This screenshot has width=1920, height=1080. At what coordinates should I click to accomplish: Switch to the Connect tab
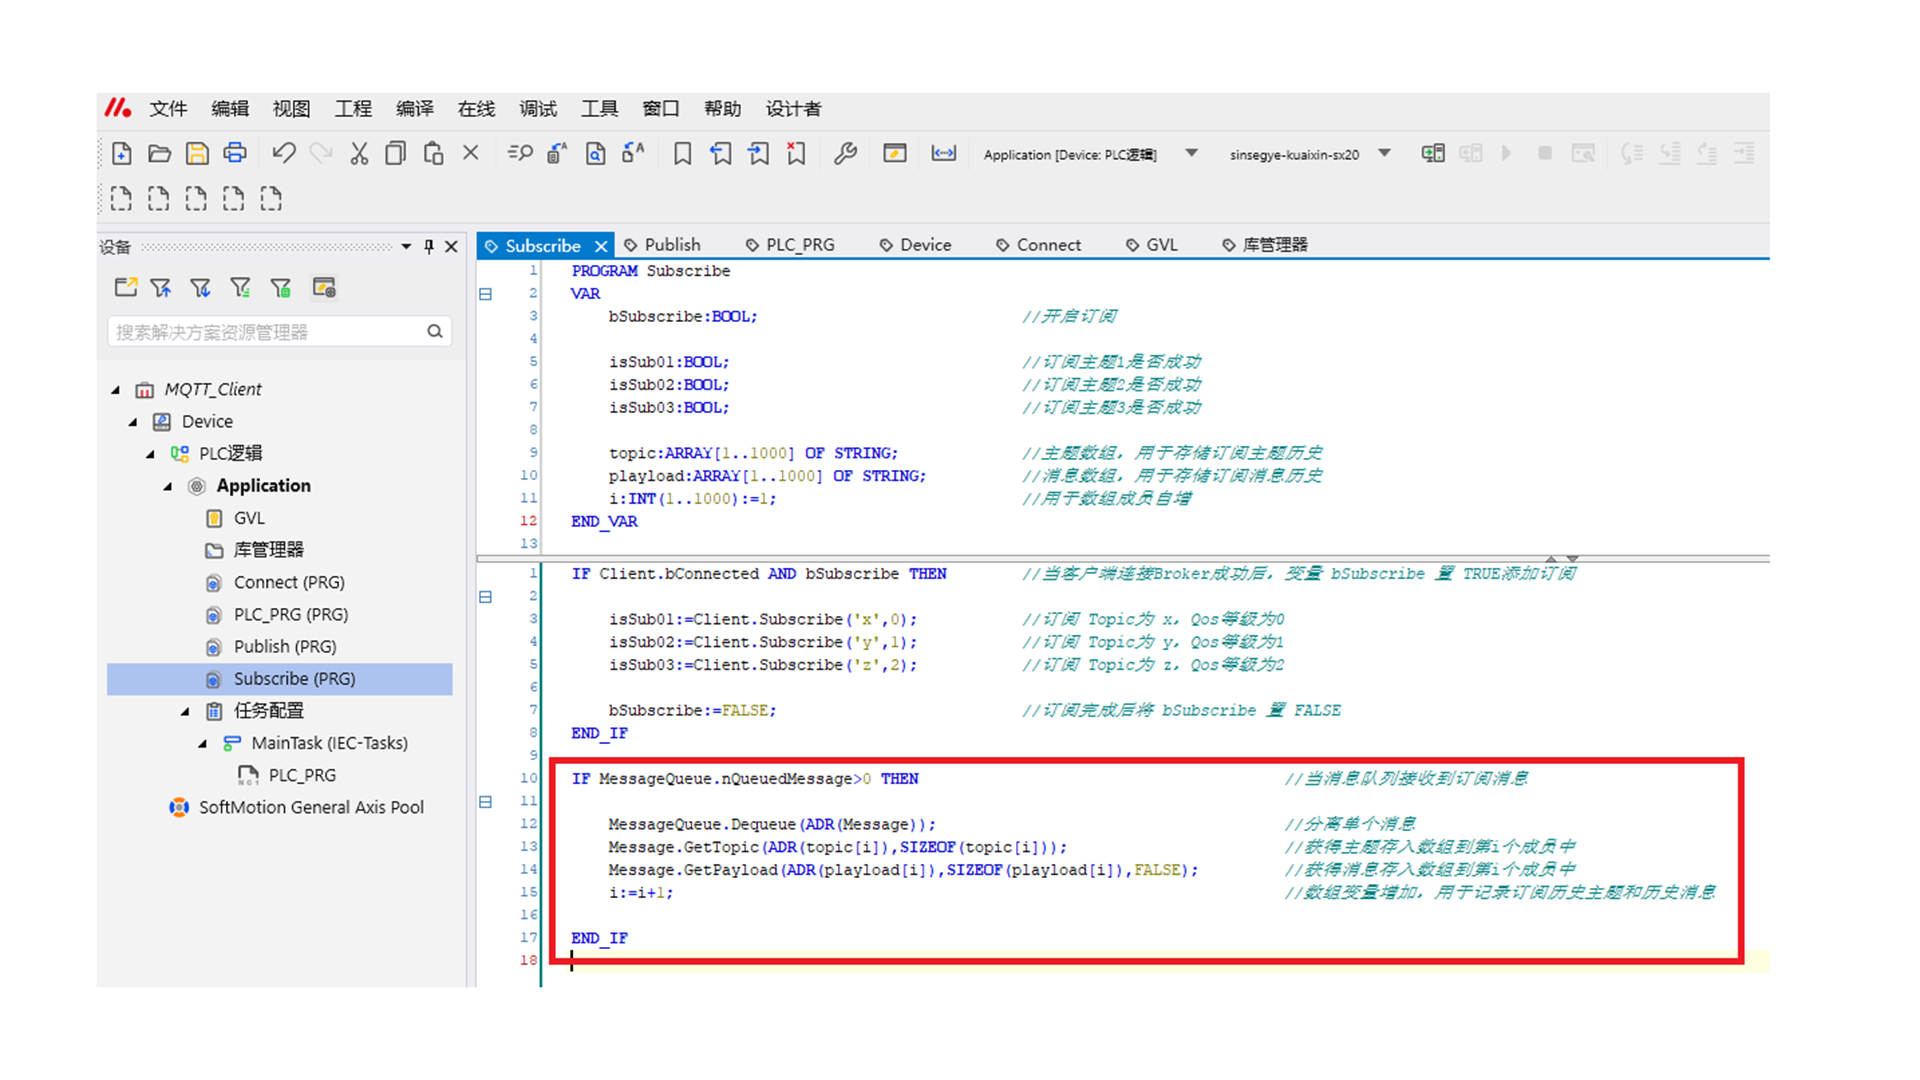point(1039,245)
